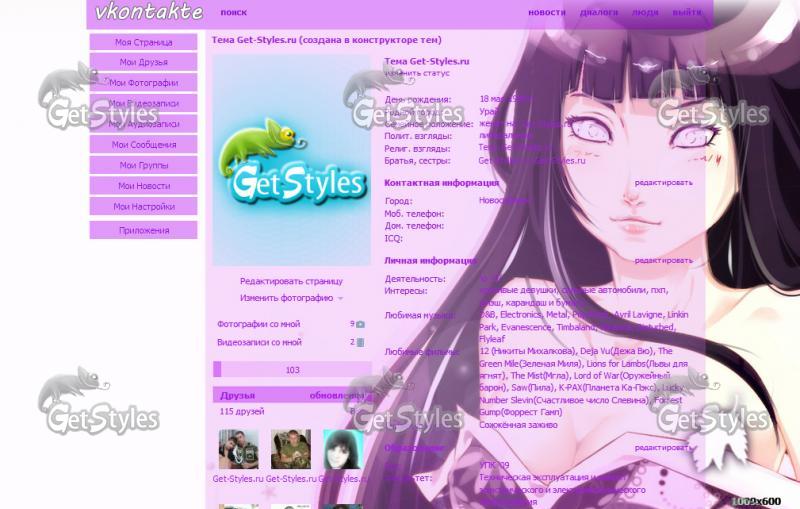The height and width of the screenshot is (509, 800).
Task: Open first friend thumbnail of couple
Action: pos(238,449)
